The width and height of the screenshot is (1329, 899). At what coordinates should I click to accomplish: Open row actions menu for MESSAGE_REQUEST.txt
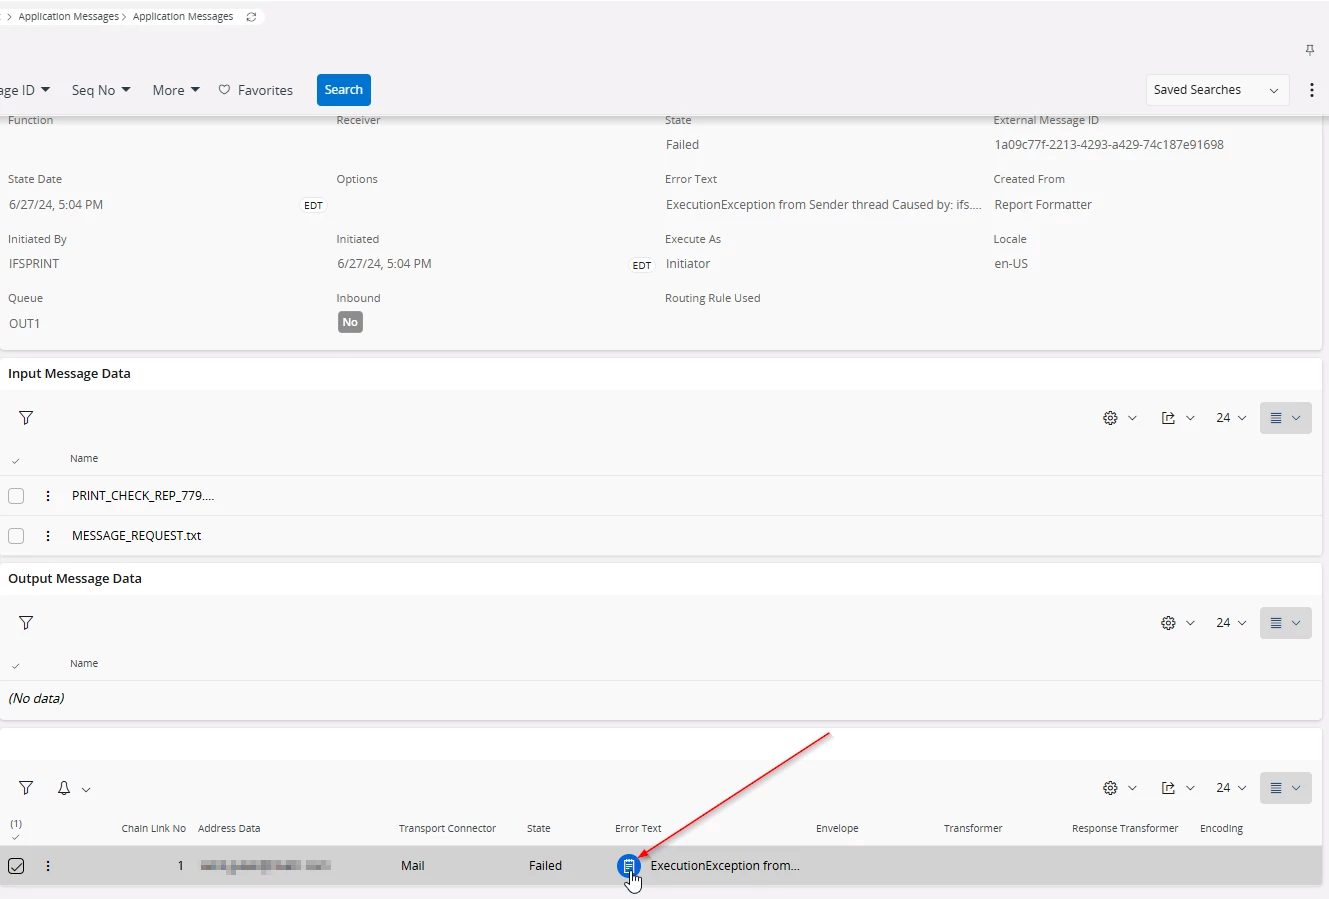[x=48, y=536]
